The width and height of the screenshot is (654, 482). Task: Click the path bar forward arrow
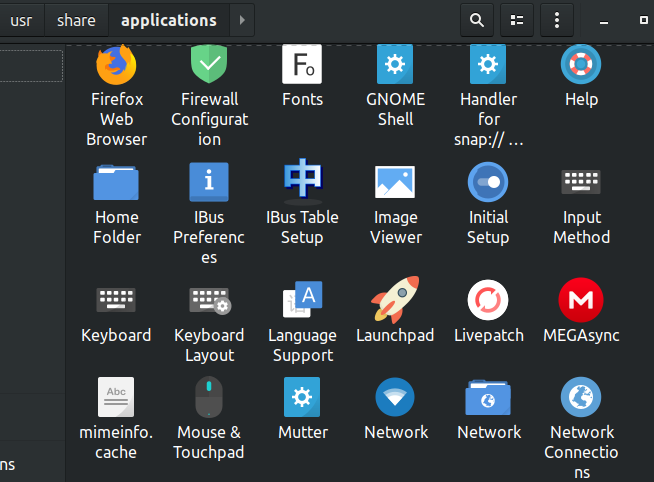242,20
